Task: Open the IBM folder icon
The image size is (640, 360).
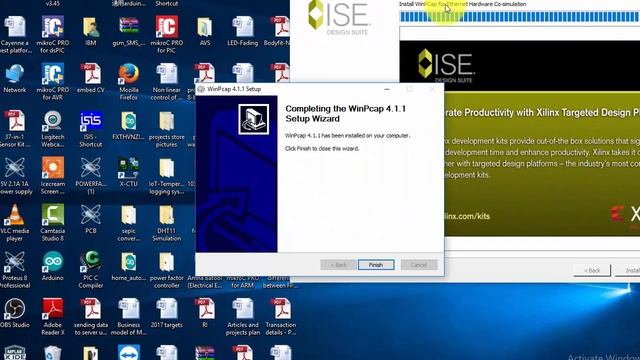Action: pyautogui.click(x=91, y=31)
